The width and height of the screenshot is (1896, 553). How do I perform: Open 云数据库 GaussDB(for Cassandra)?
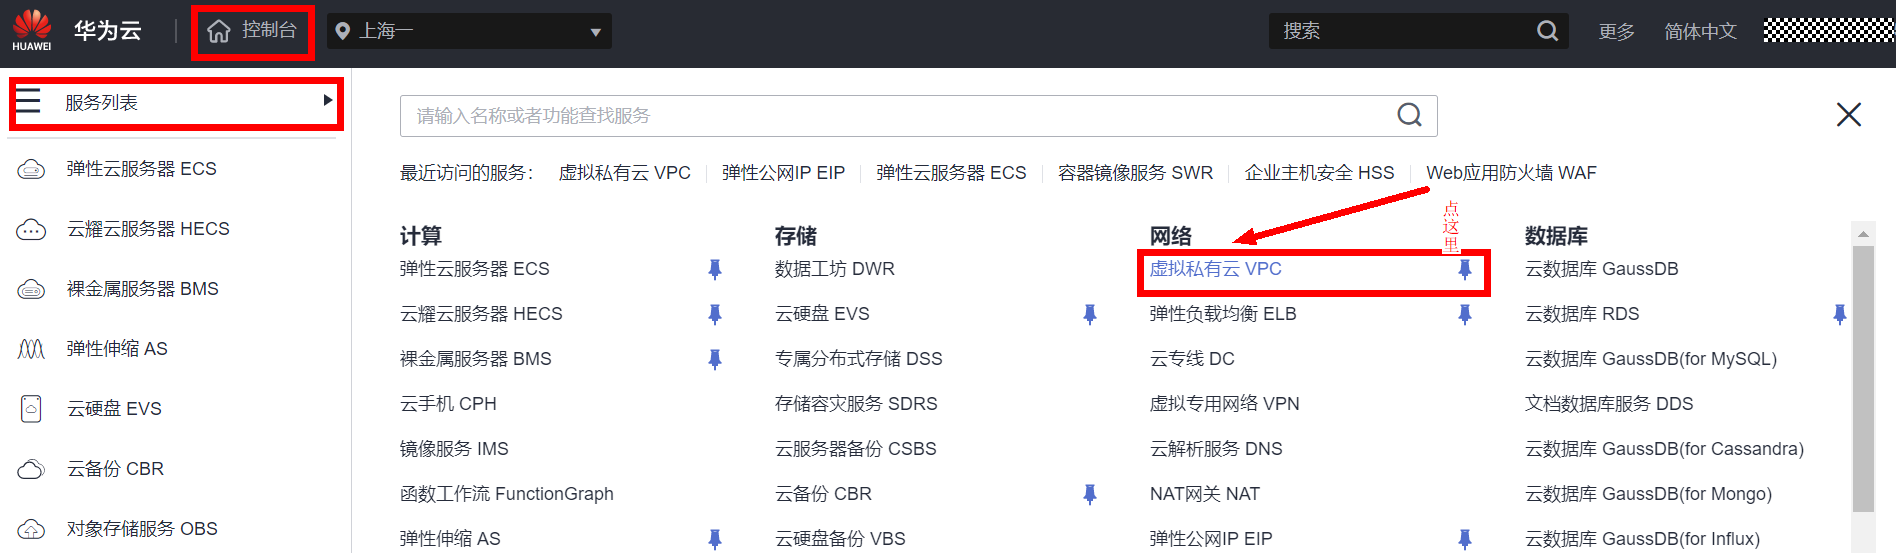pos(1664,449)
